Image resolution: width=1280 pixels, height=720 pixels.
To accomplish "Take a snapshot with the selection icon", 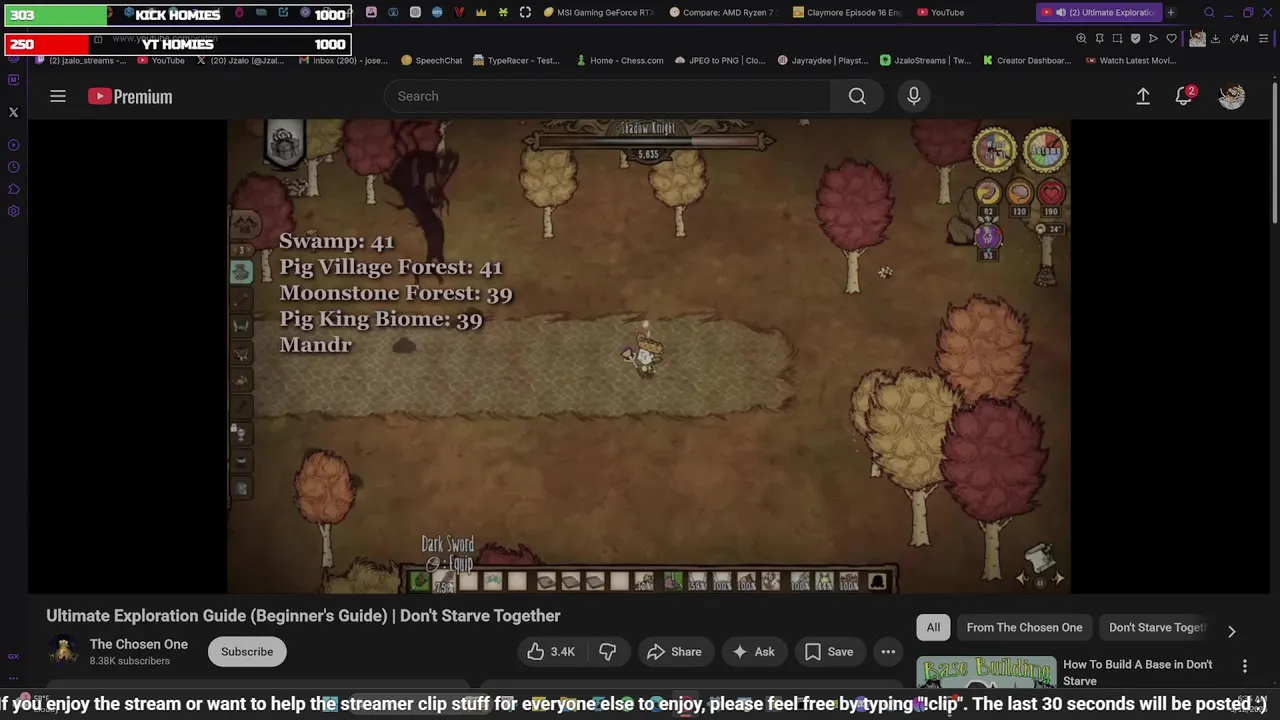I will click(x=1117, y=39).
